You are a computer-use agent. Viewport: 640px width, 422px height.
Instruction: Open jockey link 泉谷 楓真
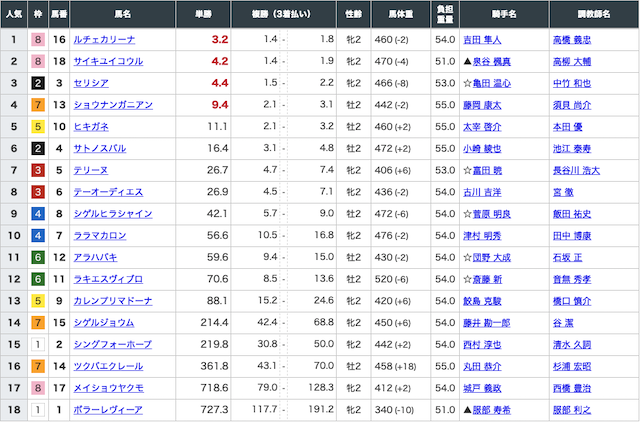[491, 62]
